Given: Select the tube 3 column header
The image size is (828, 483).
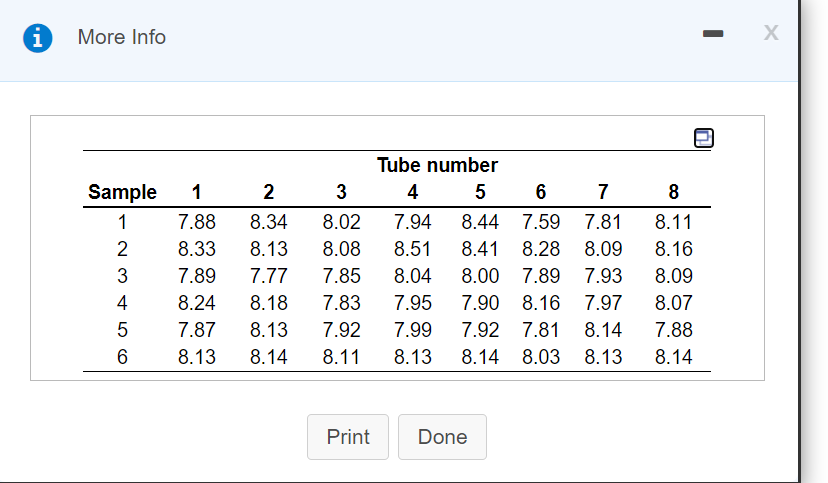Looking at the screenshot, I should tap(341, 192).
